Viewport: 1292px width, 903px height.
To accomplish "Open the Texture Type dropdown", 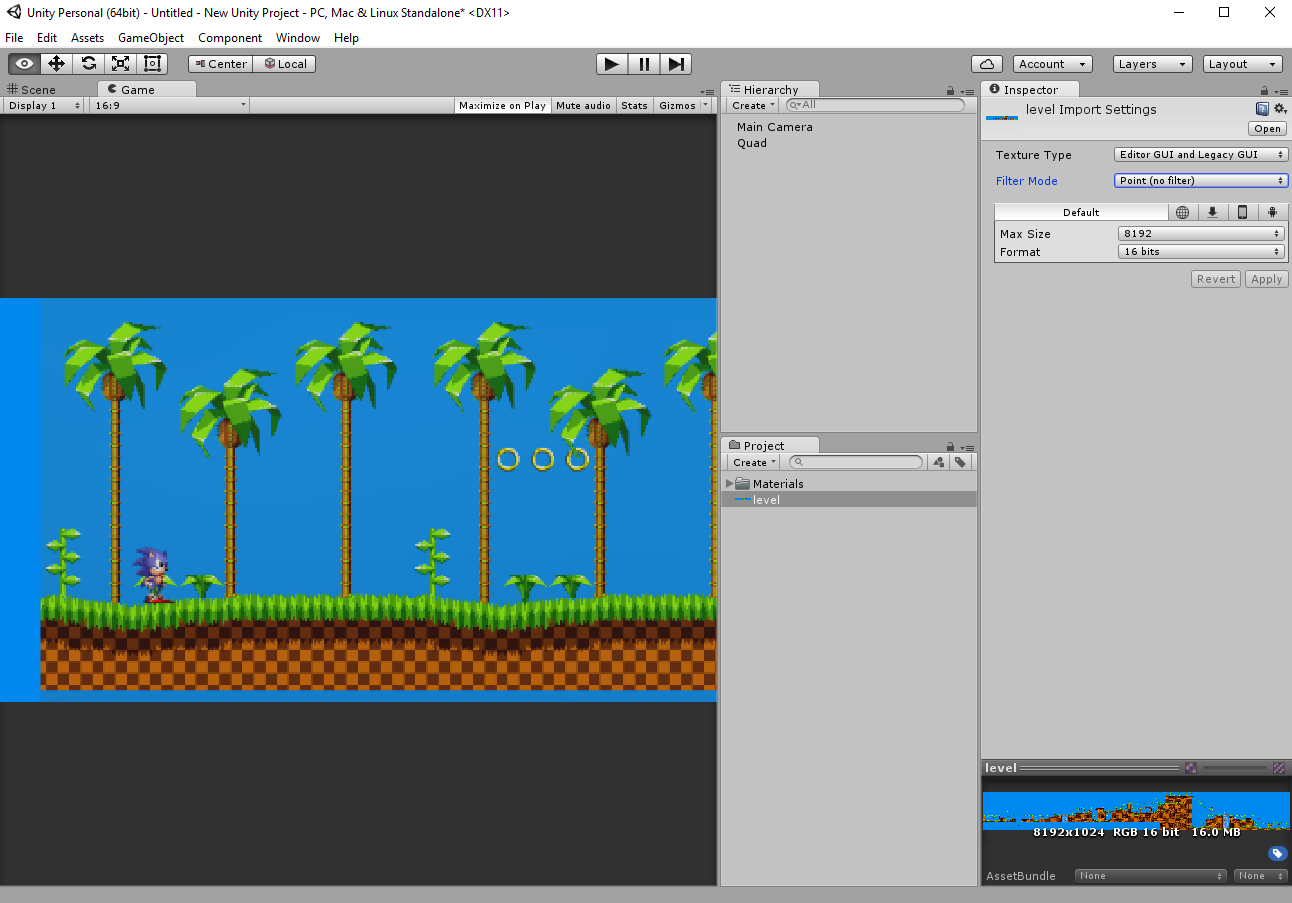I will click(x=1201, y=155).
